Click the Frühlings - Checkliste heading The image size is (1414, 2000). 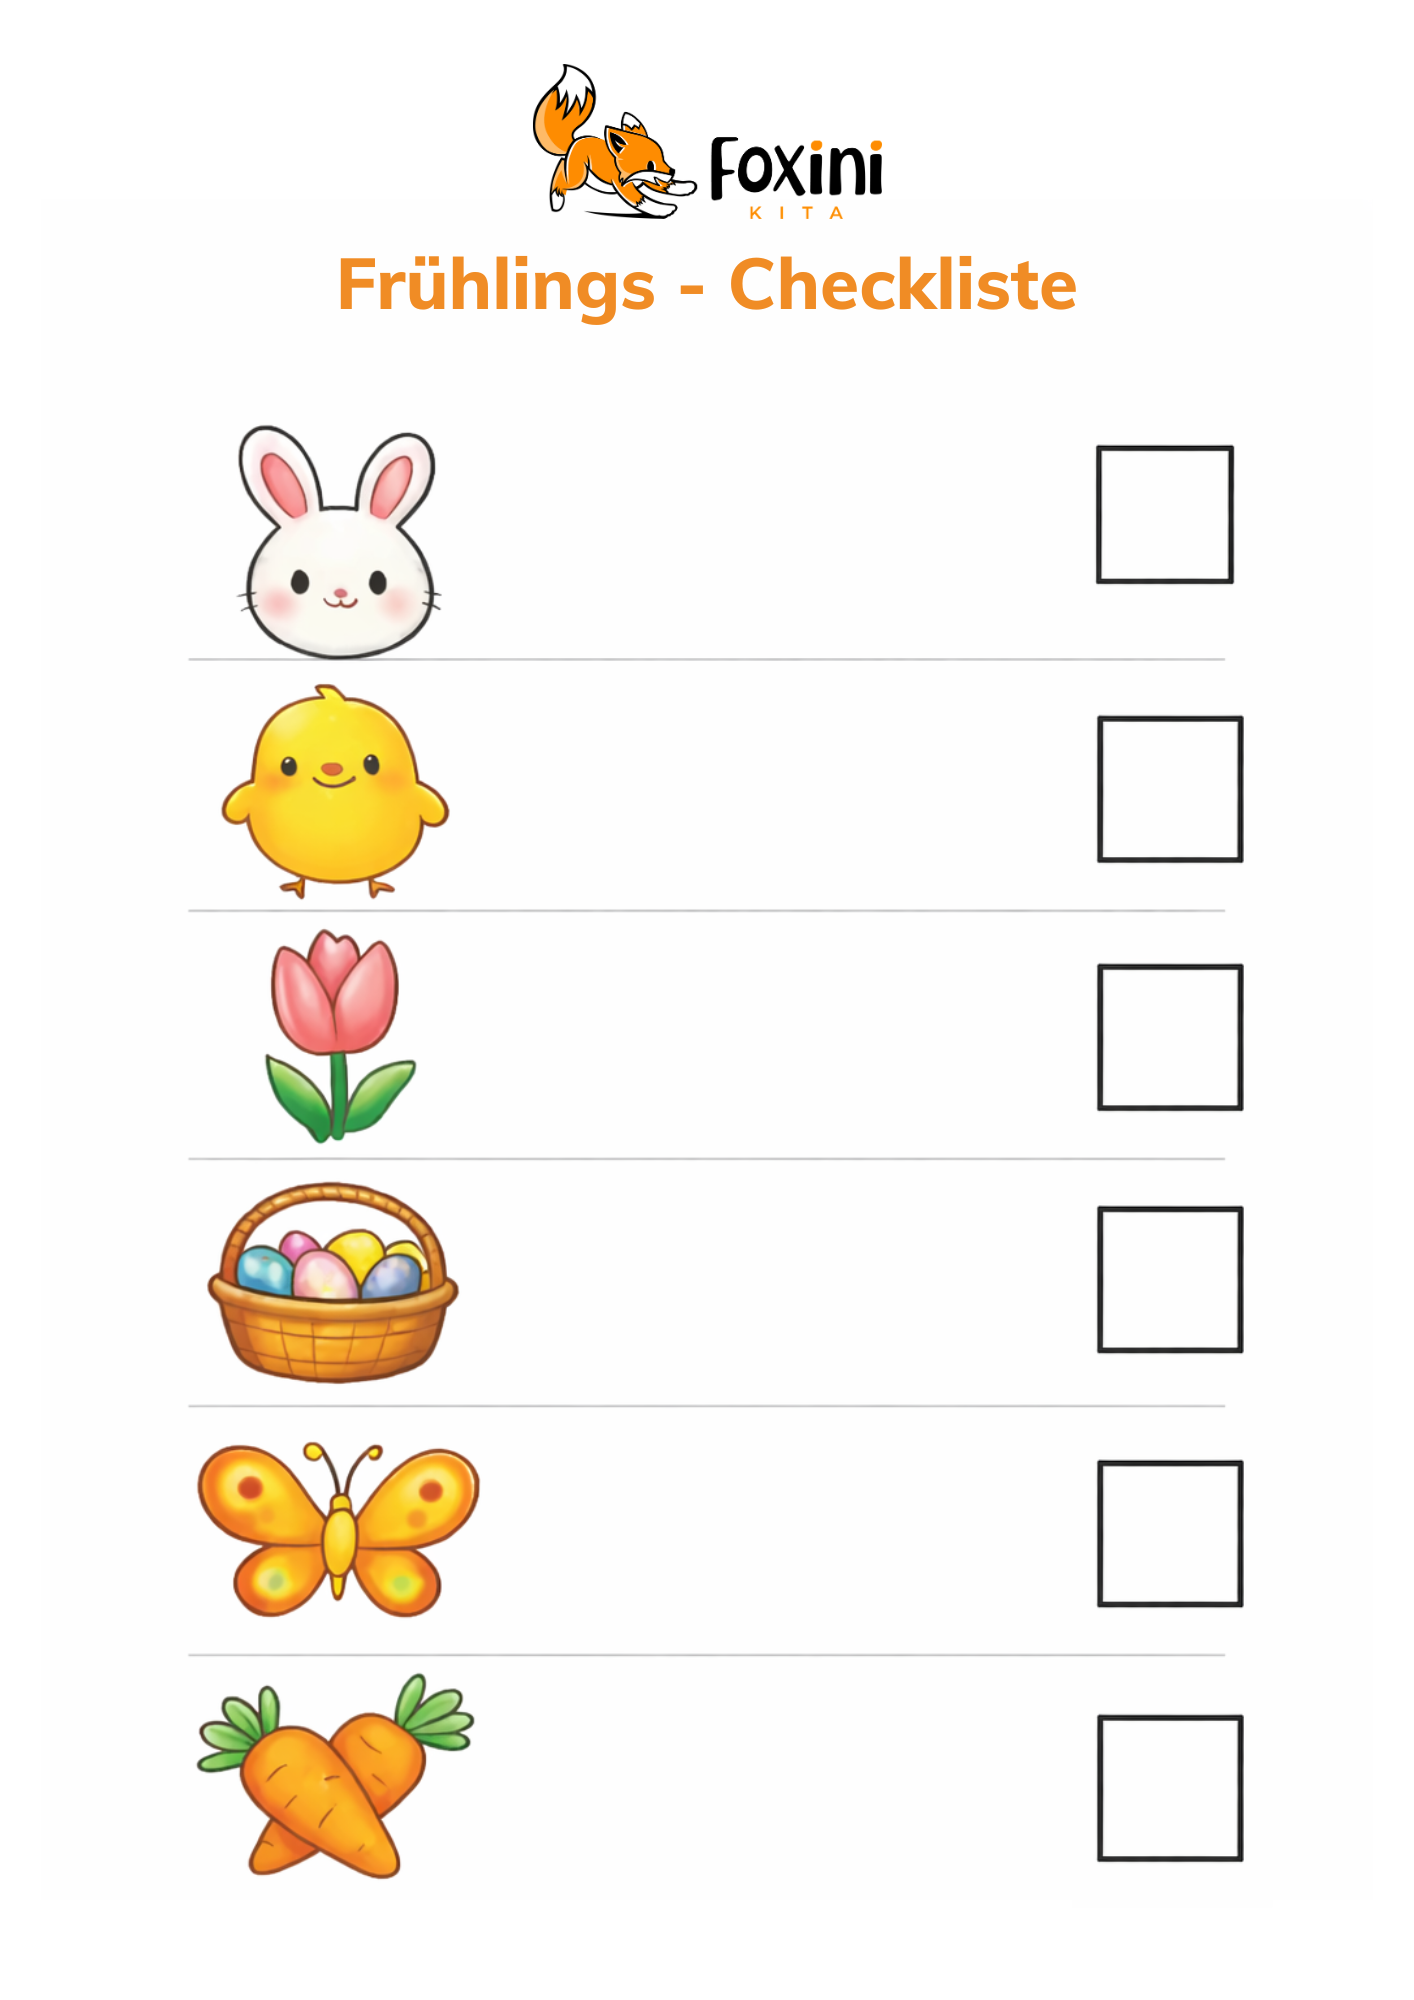click(x=707, y=286)
